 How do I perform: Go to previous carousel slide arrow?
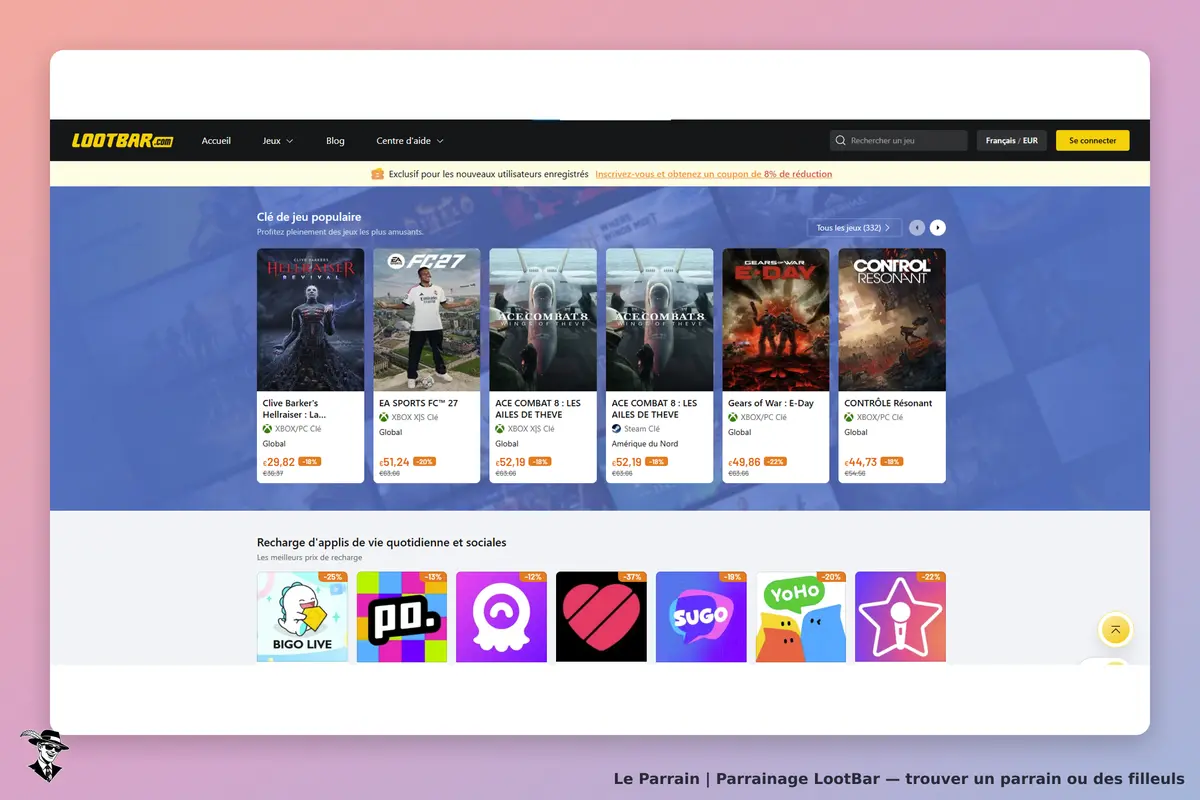tap(917, 228)
